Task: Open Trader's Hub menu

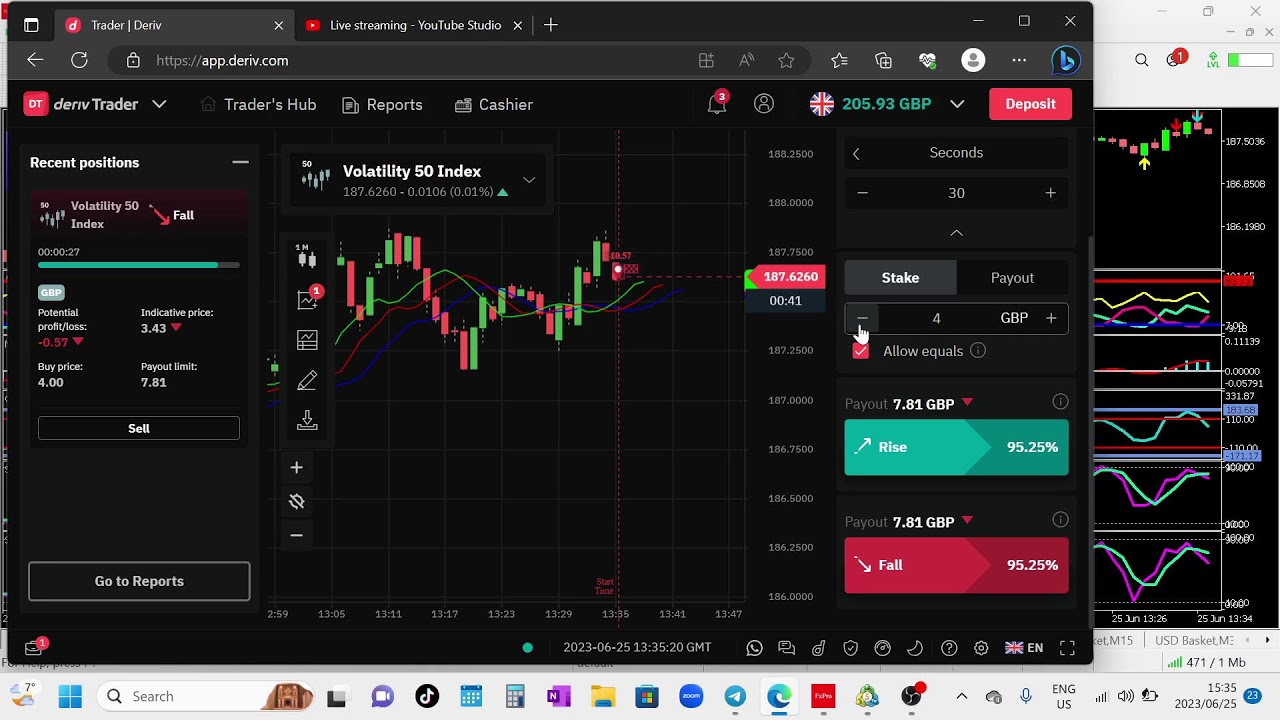Action: coord(258,104)
